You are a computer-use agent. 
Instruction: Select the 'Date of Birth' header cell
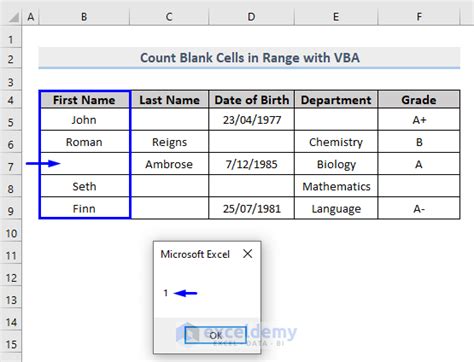point(252,100)
